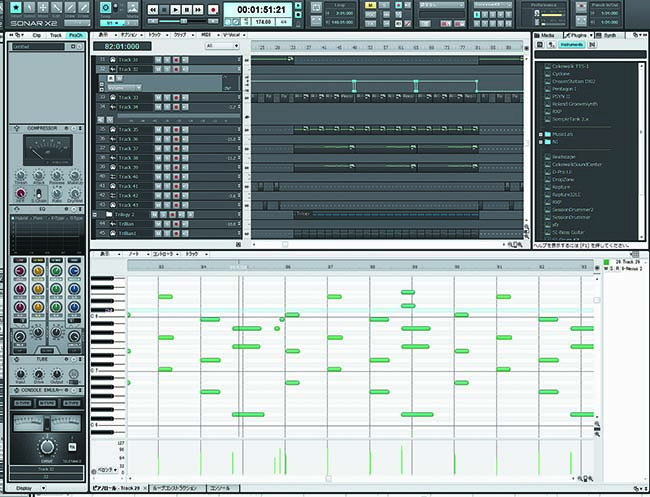Toggle the Snap to grid button

[106, 7]
